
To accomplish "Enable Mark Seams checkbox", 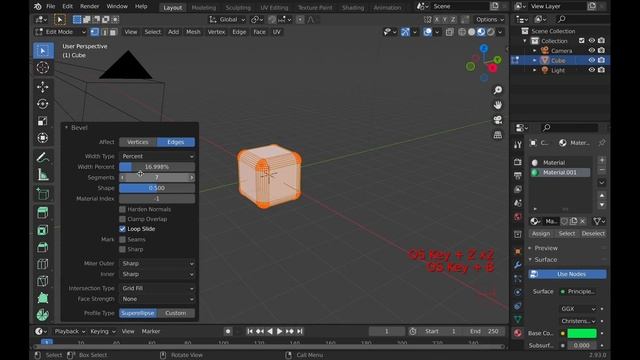I will pyautogui.click(x=122, y=240).
